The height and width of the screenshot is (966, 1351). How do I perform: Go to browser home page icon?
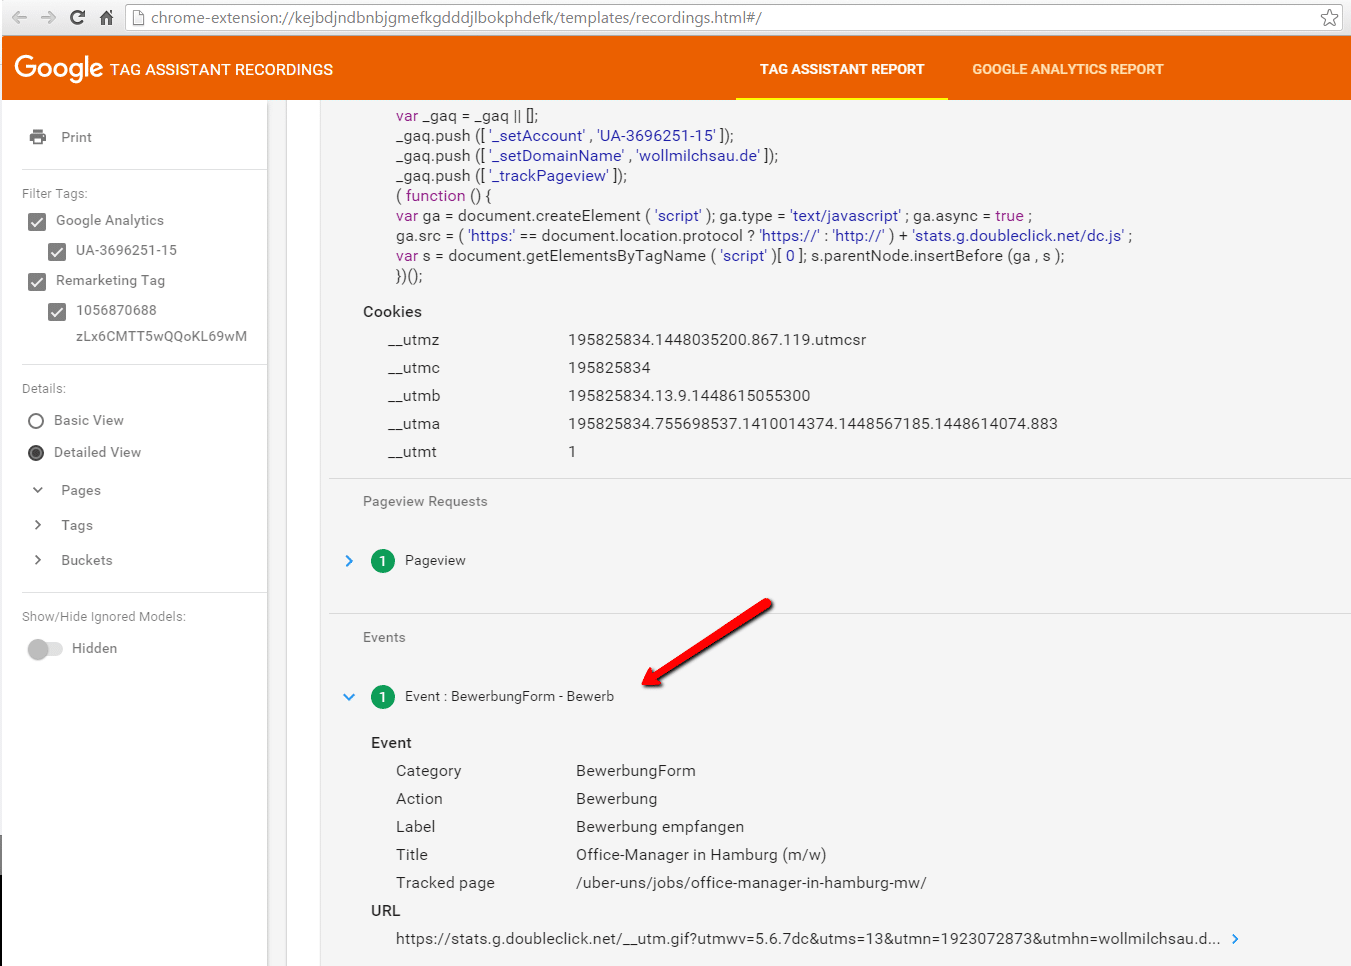pos(106,17)
